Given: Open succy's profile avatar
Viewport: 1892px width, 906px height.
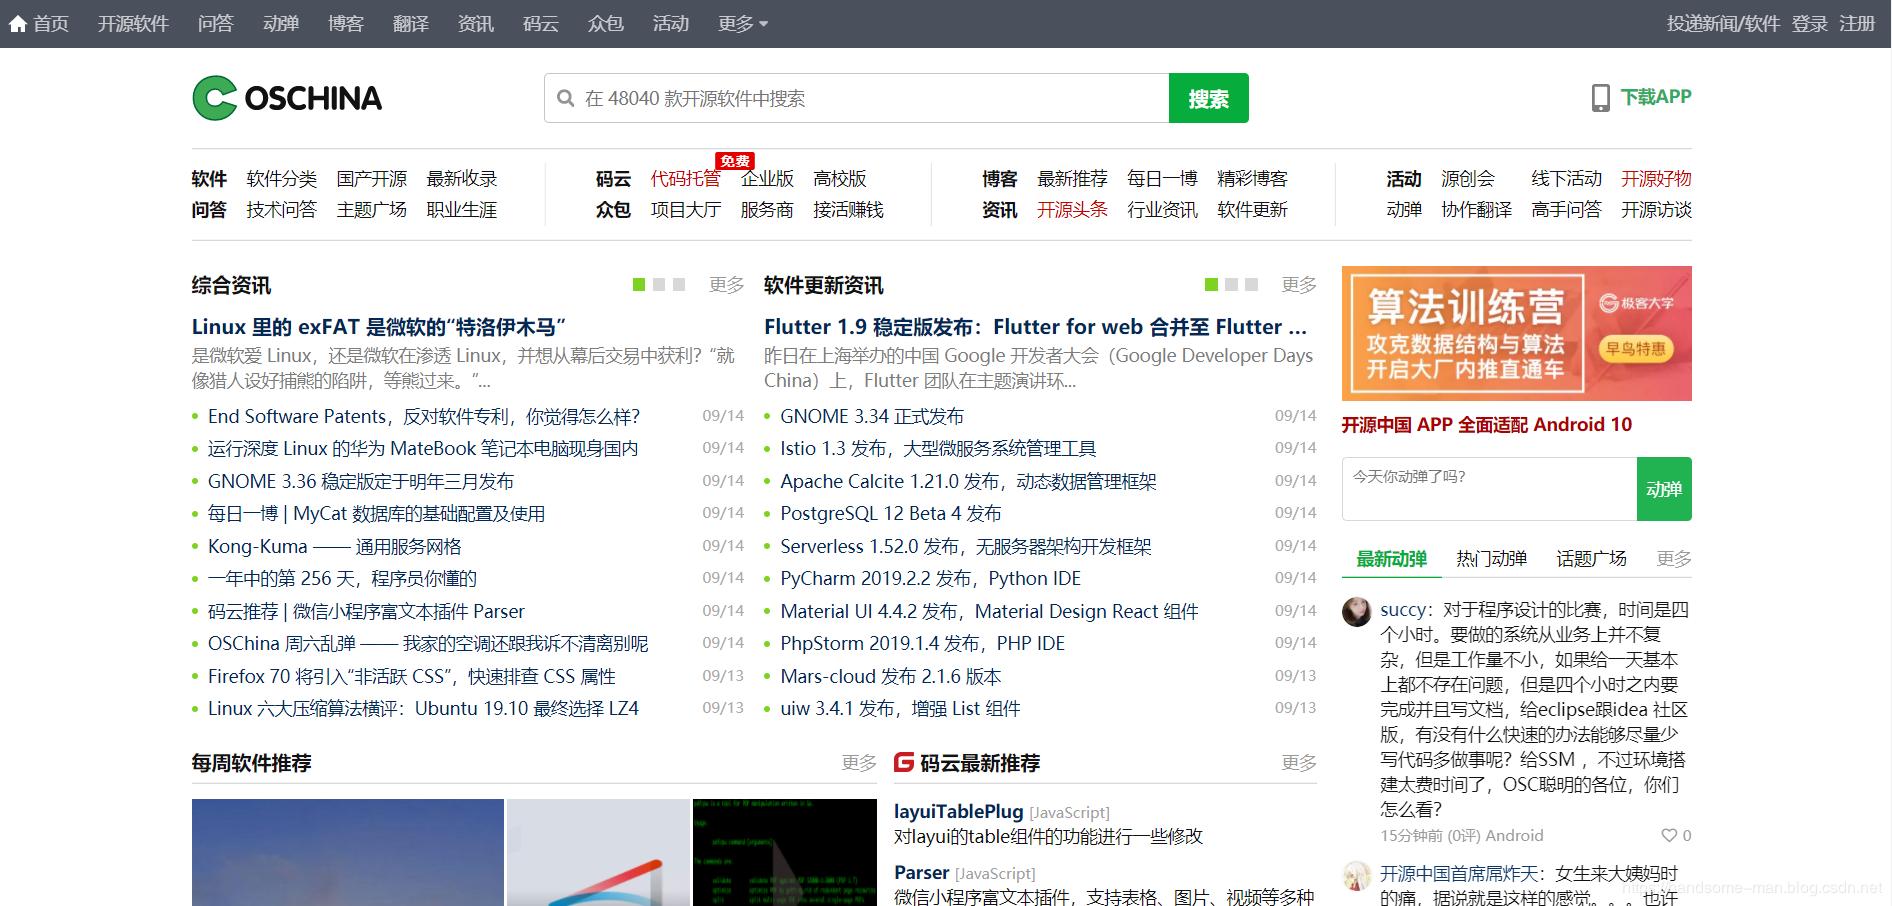Looking at the screenshot, I should point(1356,612).
